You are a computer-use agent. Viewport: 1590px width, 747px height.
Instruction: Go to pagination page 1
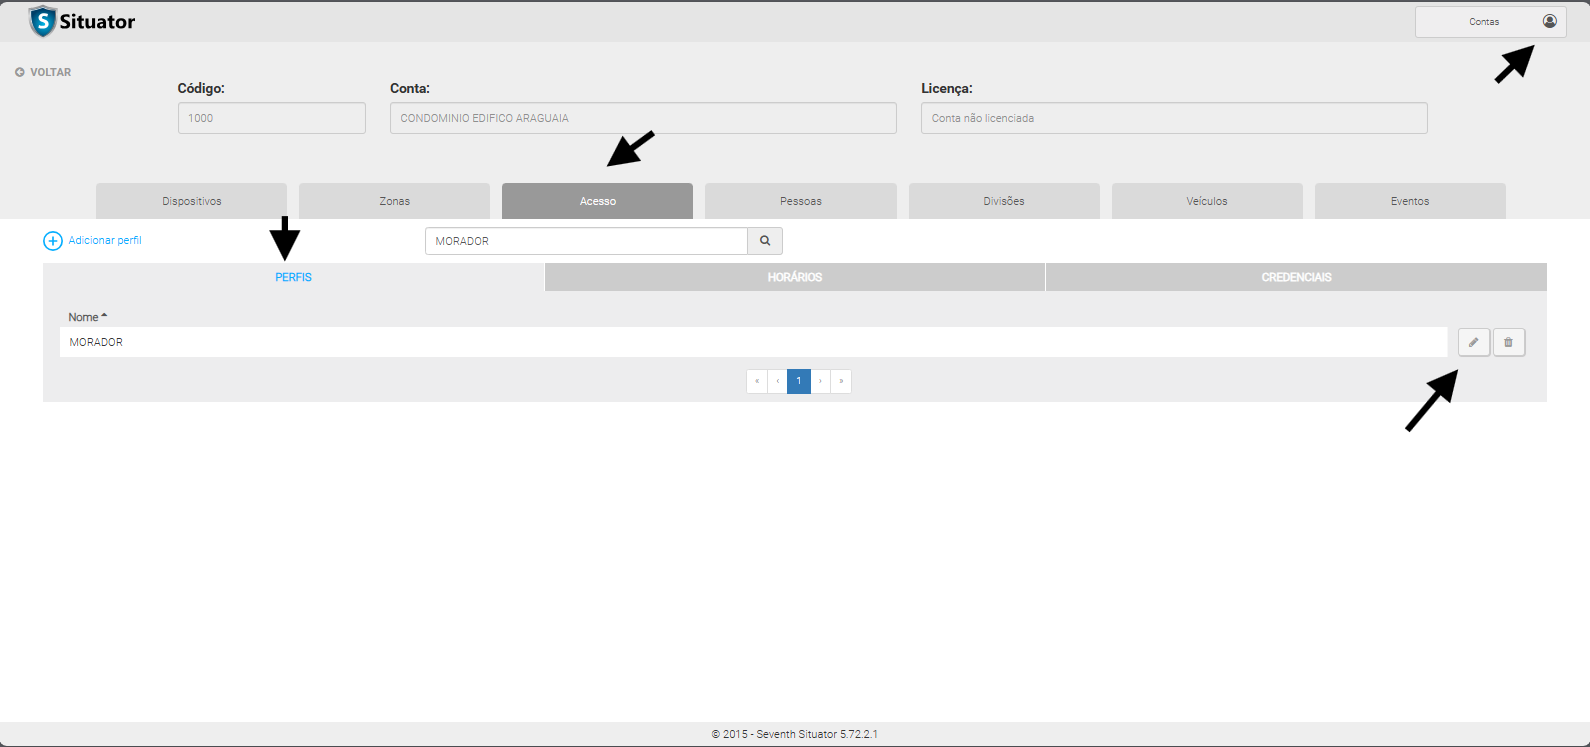(x=798, y=381)
